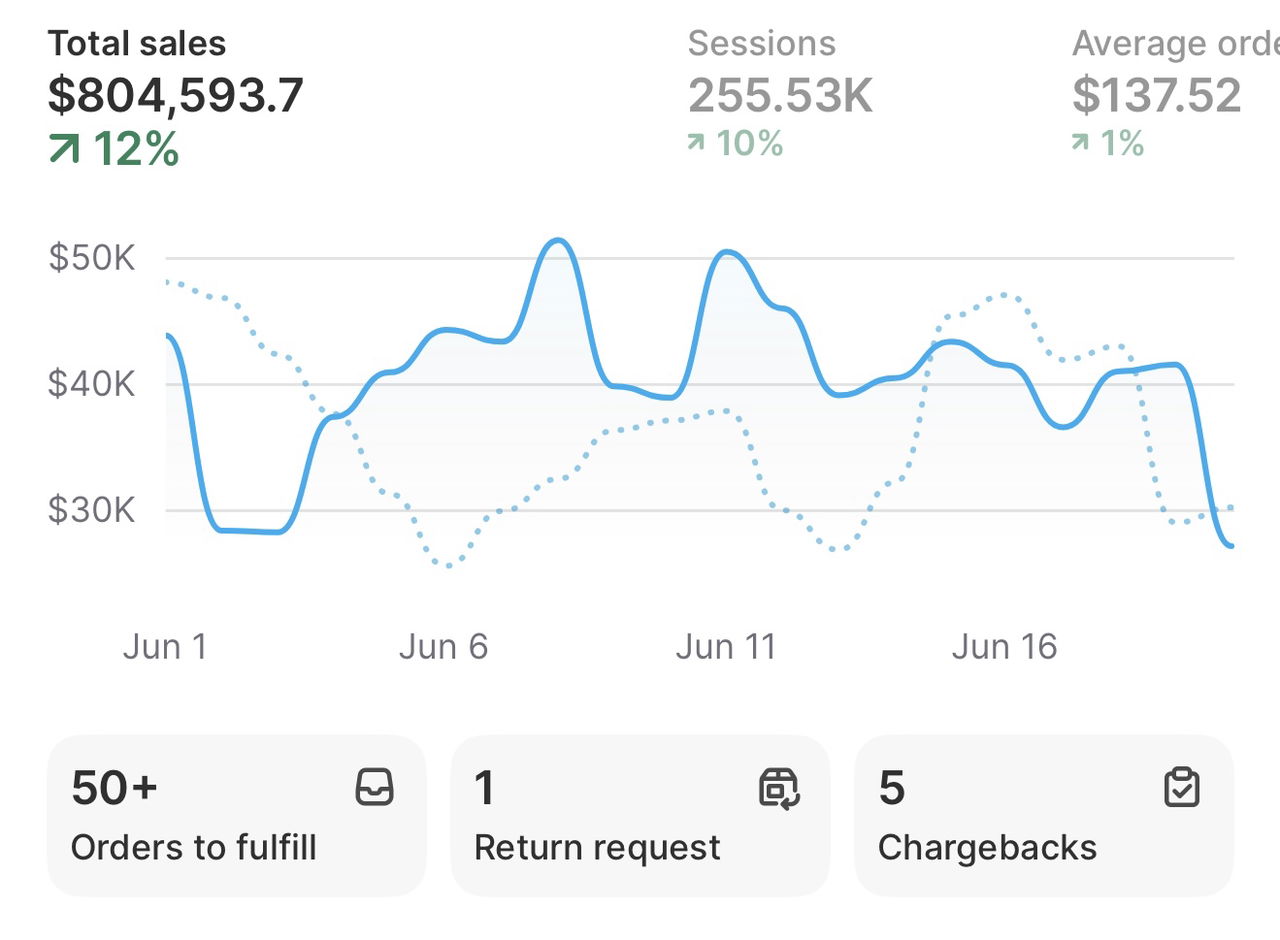The width and height of the screenshot is (1280, 940).
Task: Click the $804,593.7 total sales amount
Action: click(176, 96)
